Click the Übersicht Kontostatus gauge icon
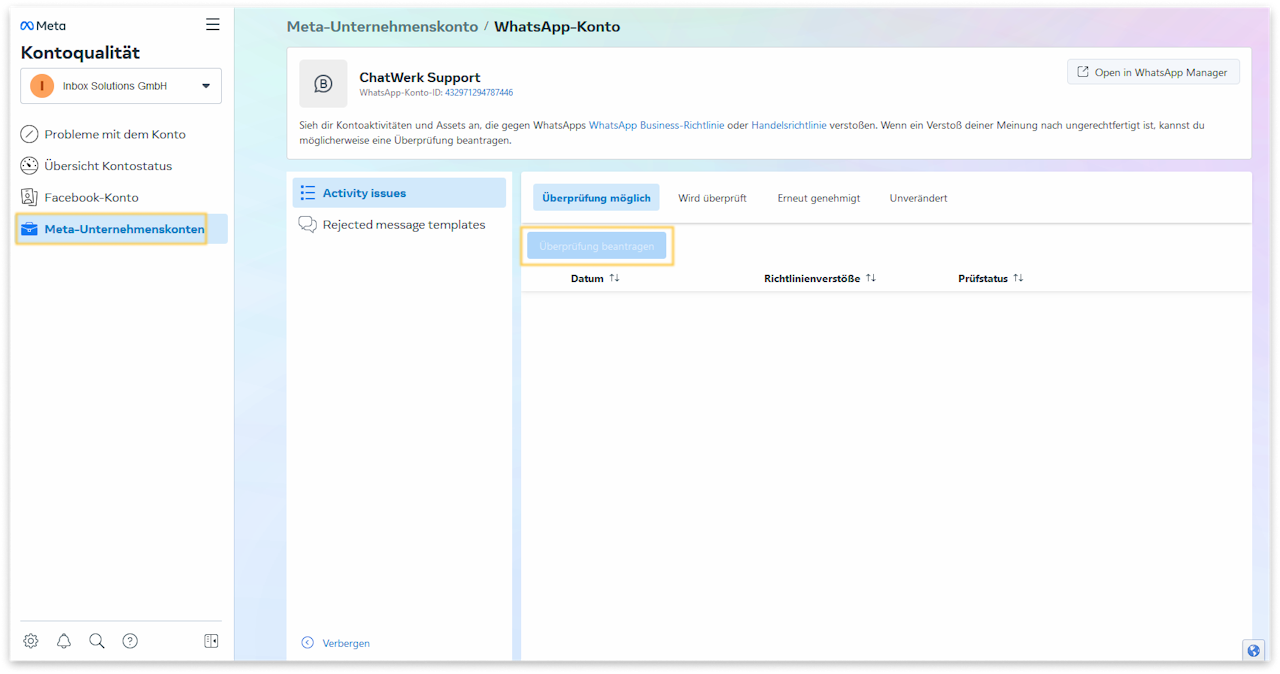The image size is (1280, 674). point(30,166)
